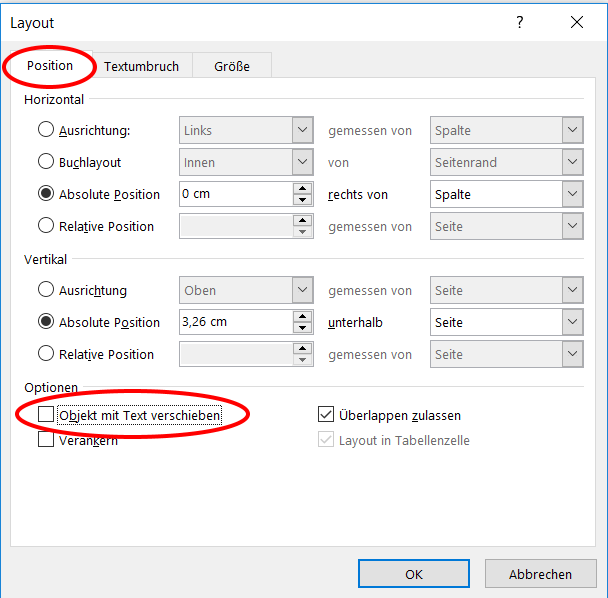
Task: Select horizontal 'Ausrichtung' radio button
Action: [46, 130]
